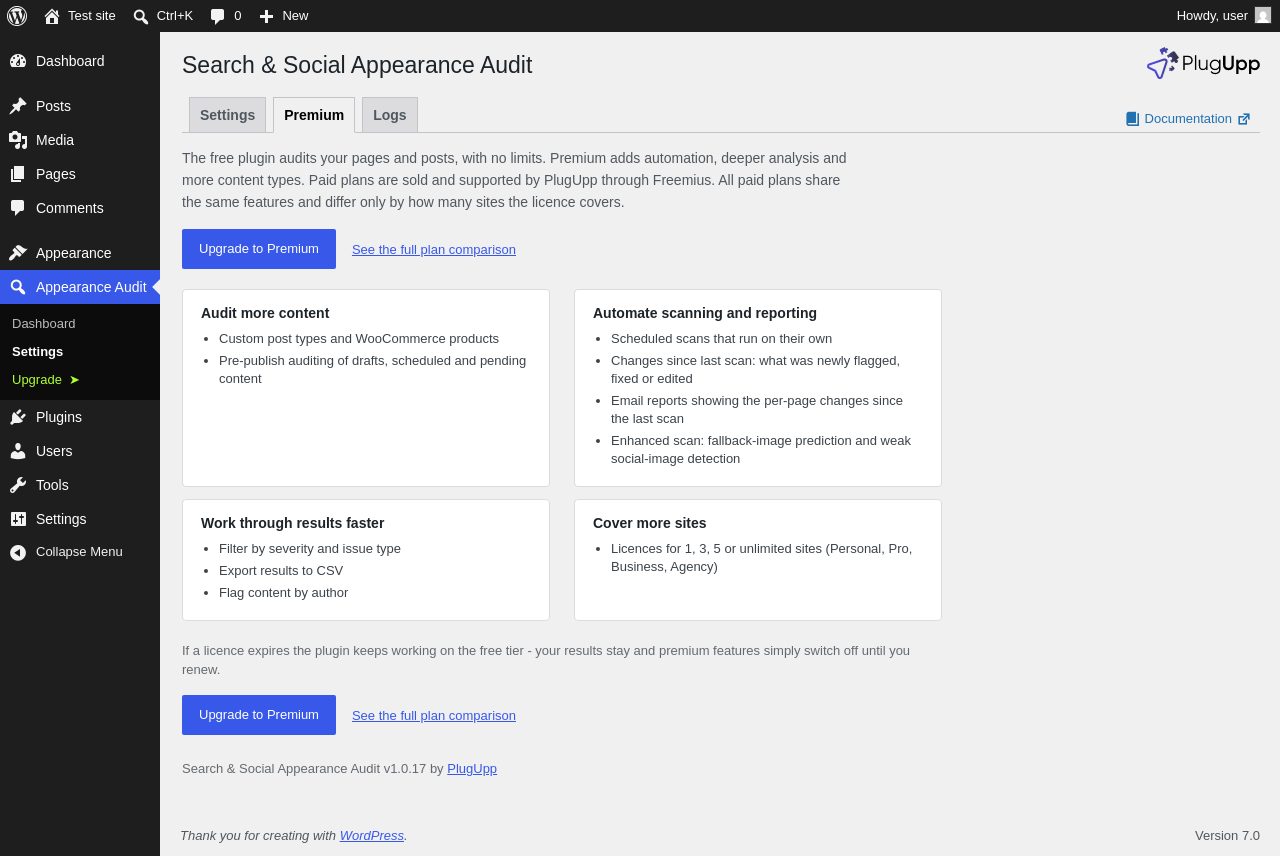1280x856 pixels.
Task: Click the bottom Upgrade to Premium button
Action: (x=259, y=715)
